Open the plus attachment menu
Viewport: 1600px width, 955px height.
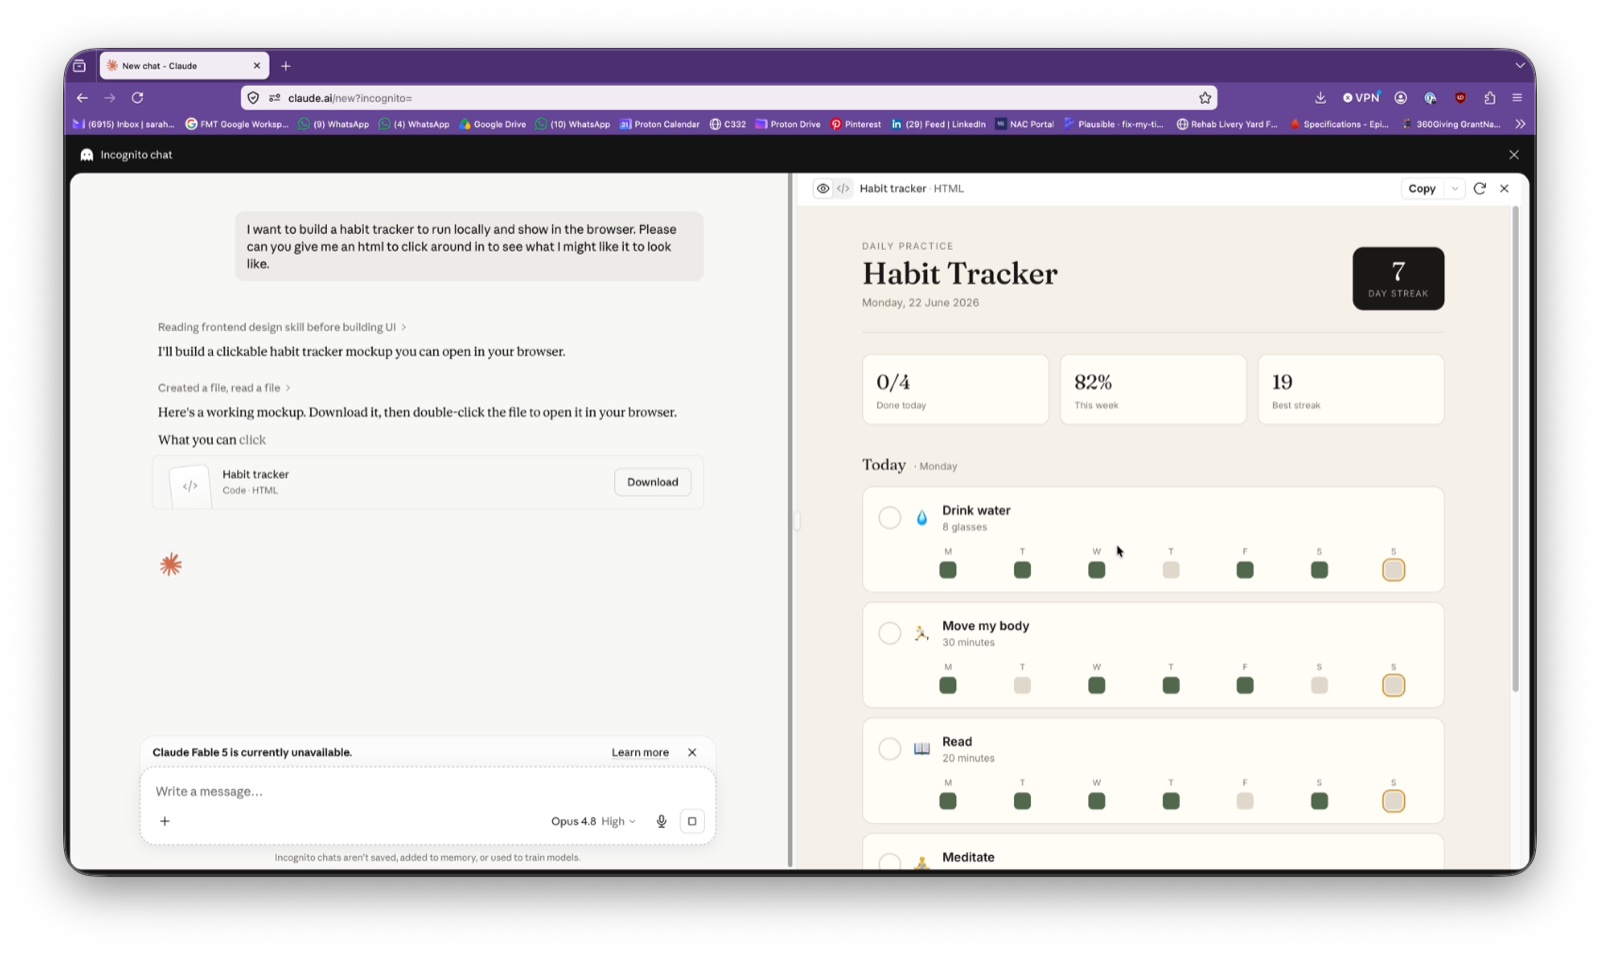pyautogui.click(x=165, y=822)
